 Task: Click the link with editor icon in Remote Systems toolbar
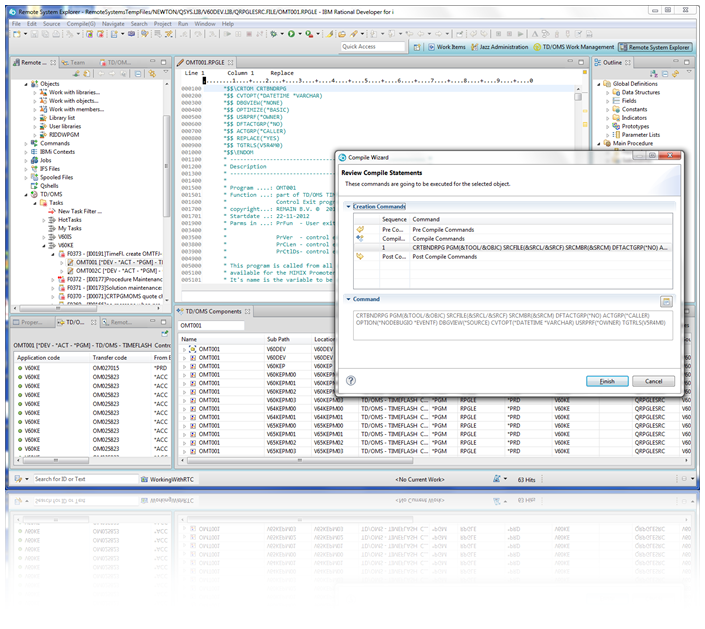152,74
